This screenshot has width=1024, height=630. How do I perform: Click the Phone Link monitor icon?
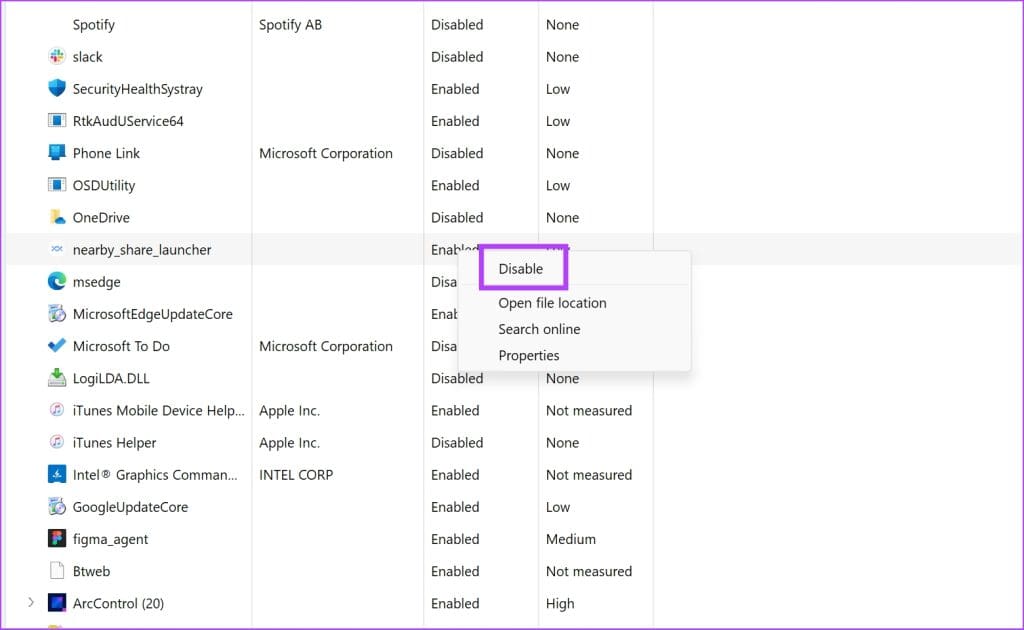(x=57, y=152)
